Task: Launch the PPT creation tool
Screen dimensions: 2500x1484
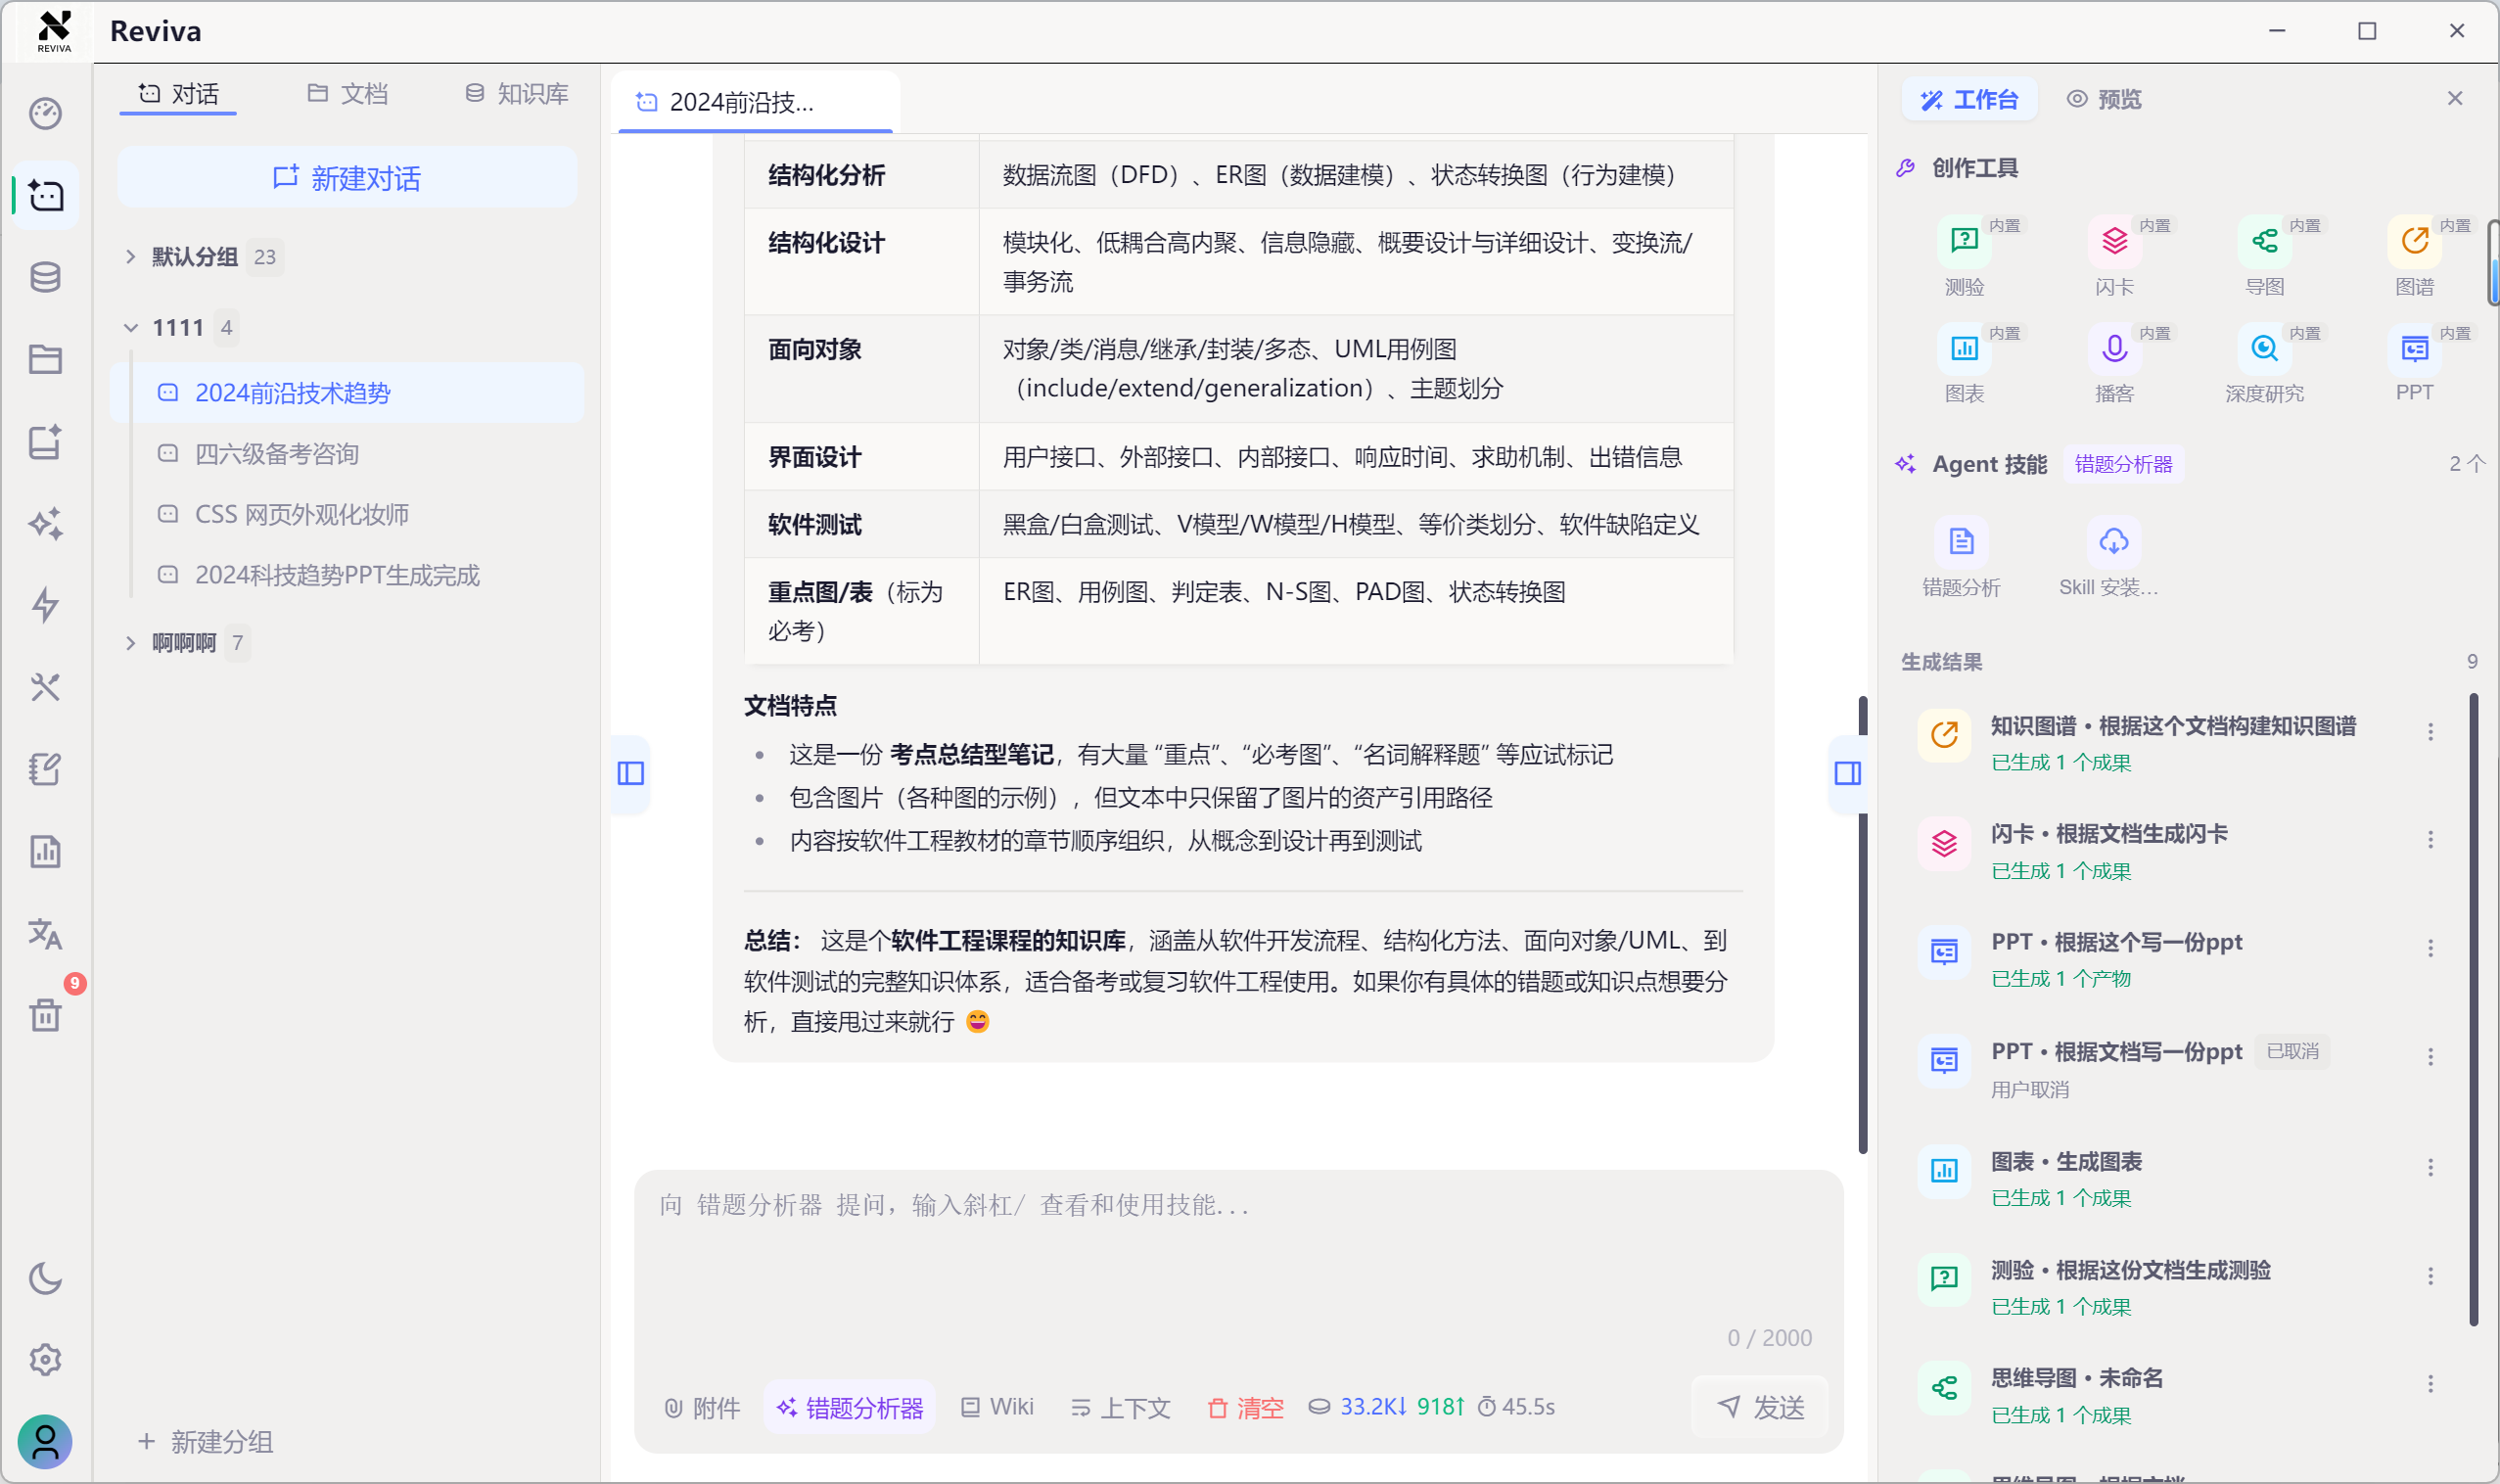Action: 2414,364
